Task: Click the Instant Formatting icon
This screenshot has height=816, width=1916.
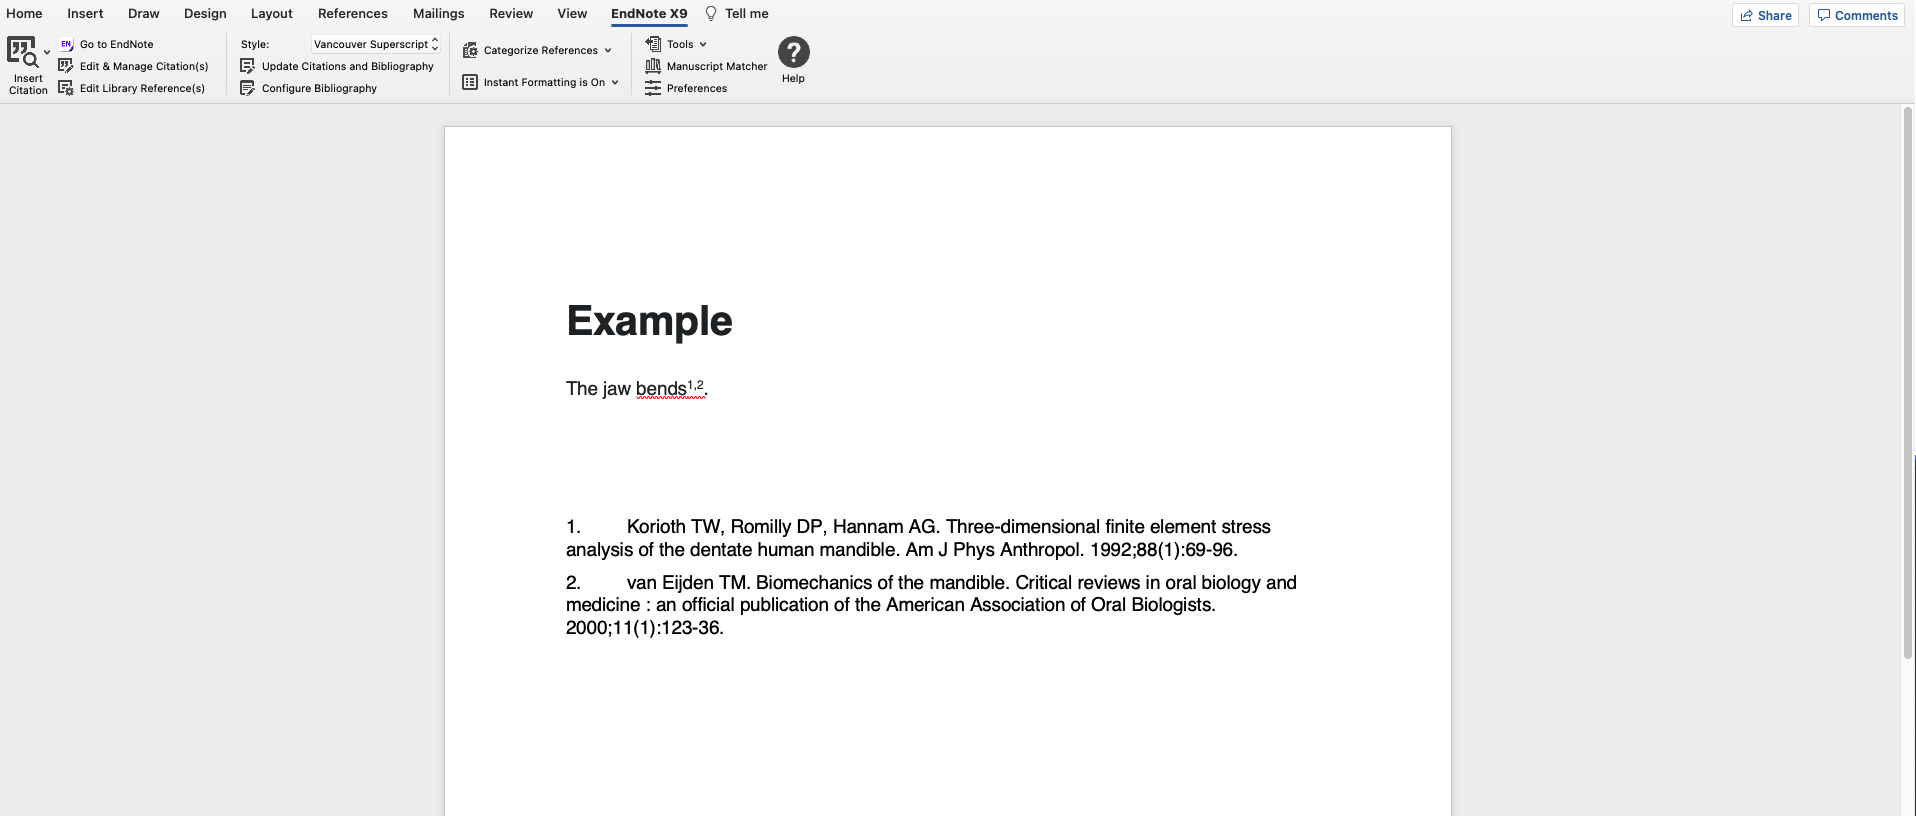Action: (470, 82)
